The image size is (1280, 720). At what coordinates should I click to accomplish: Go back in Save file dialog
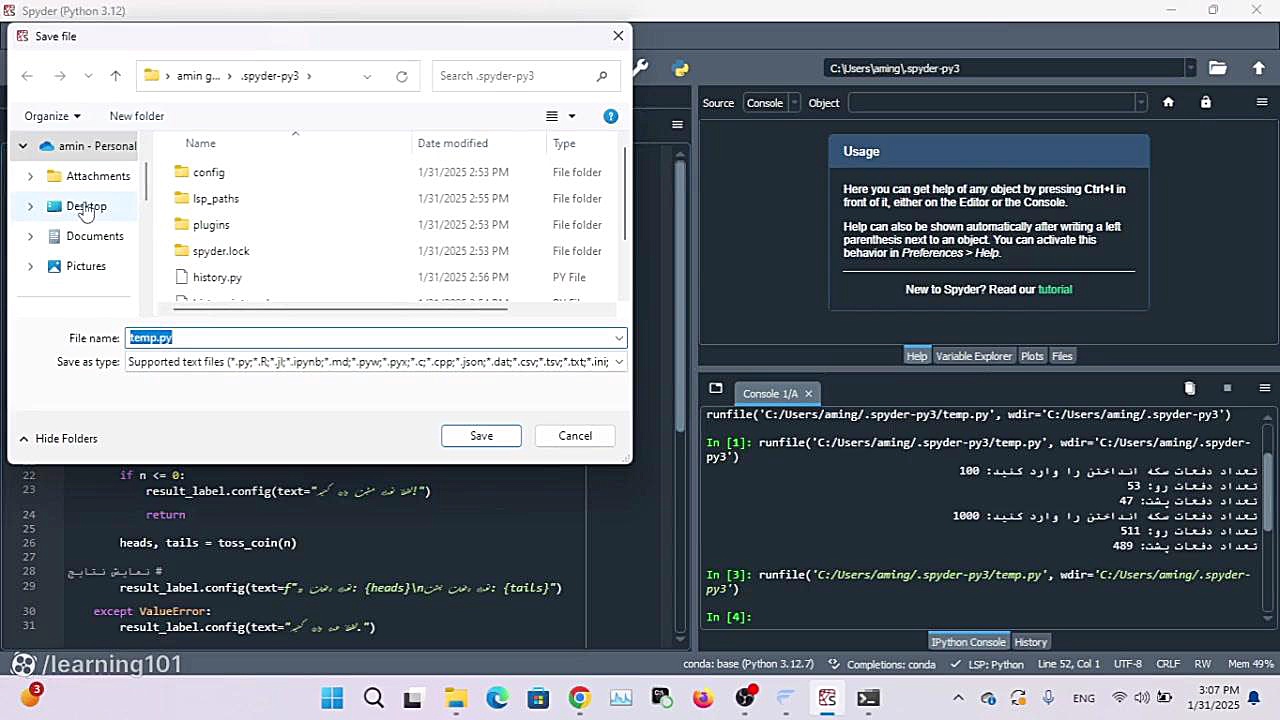pyautogui.click(x=27, y=76)
